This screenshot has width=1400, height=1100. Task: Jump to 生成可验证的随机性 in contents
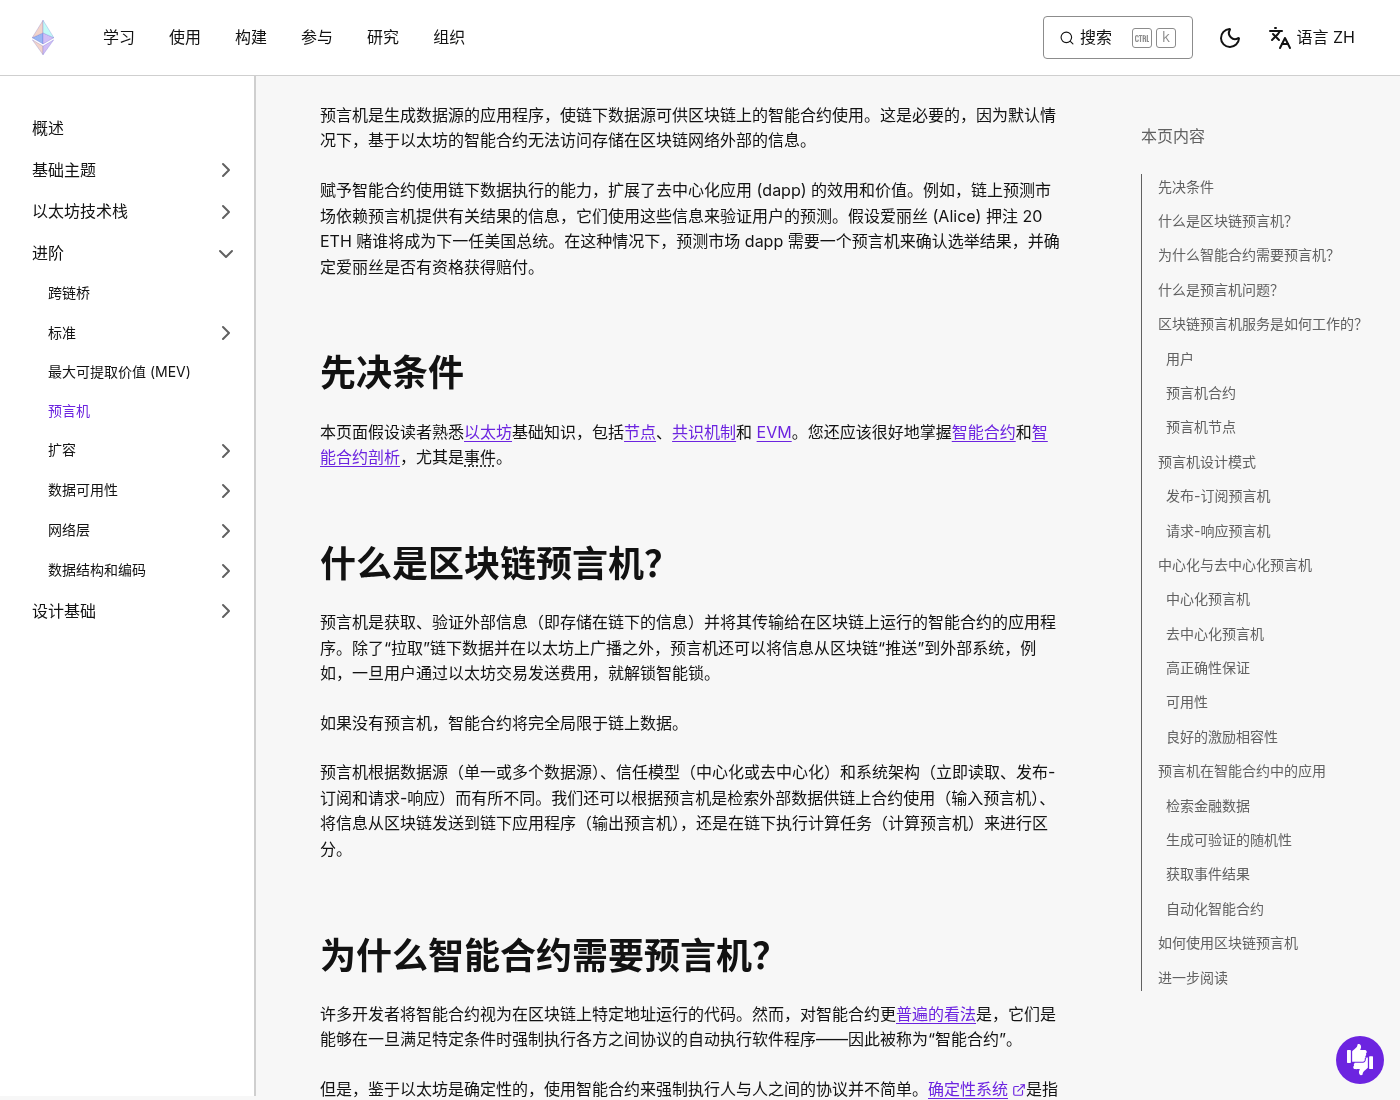coord(1229,840)
